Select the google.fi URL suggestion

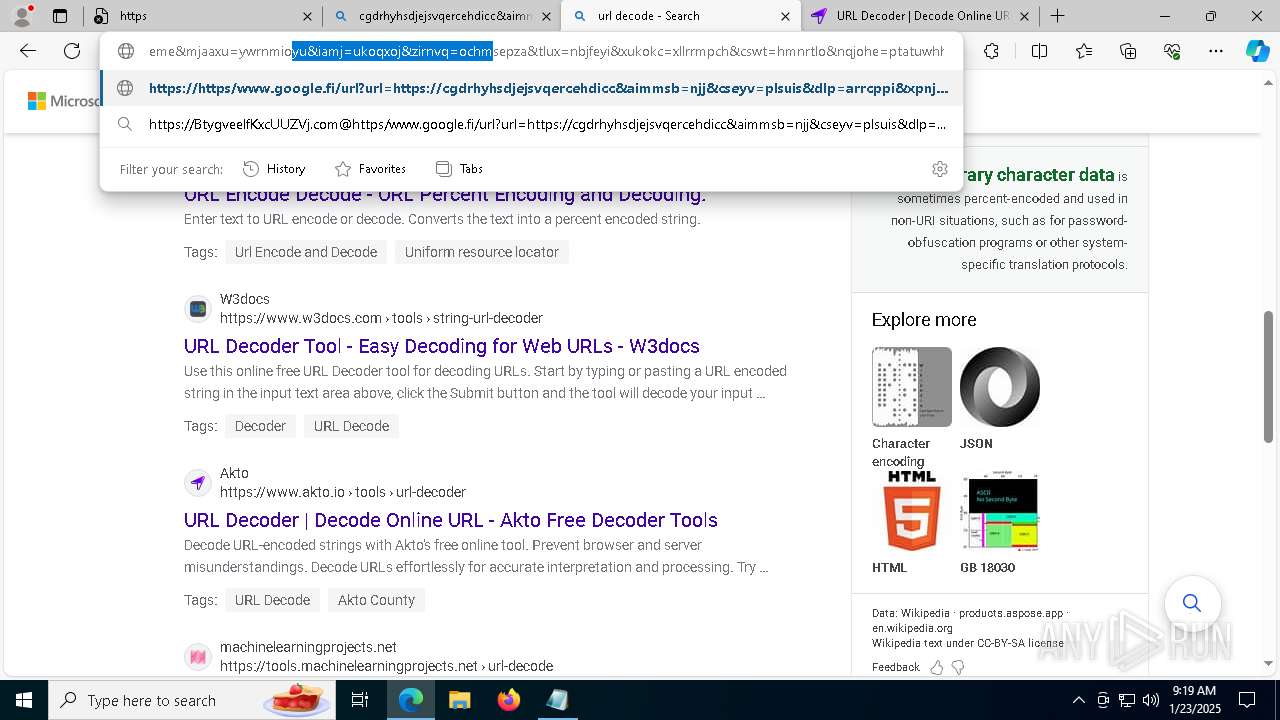[x=531, y=88]
